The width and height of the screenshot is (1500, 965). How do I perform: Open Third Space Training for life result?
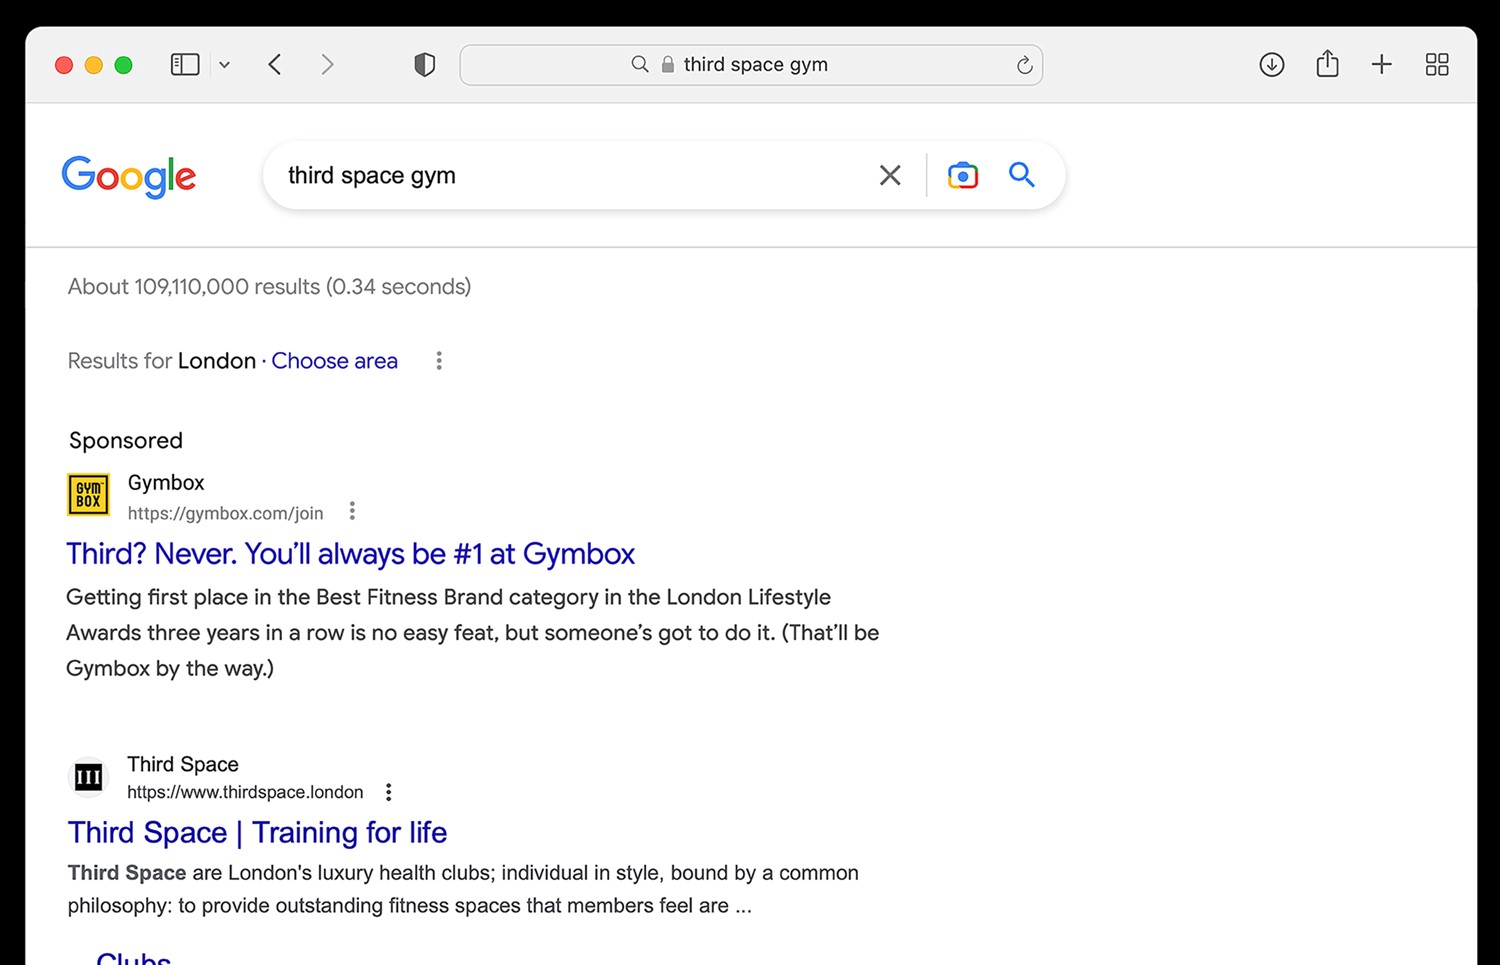(257, 832)
